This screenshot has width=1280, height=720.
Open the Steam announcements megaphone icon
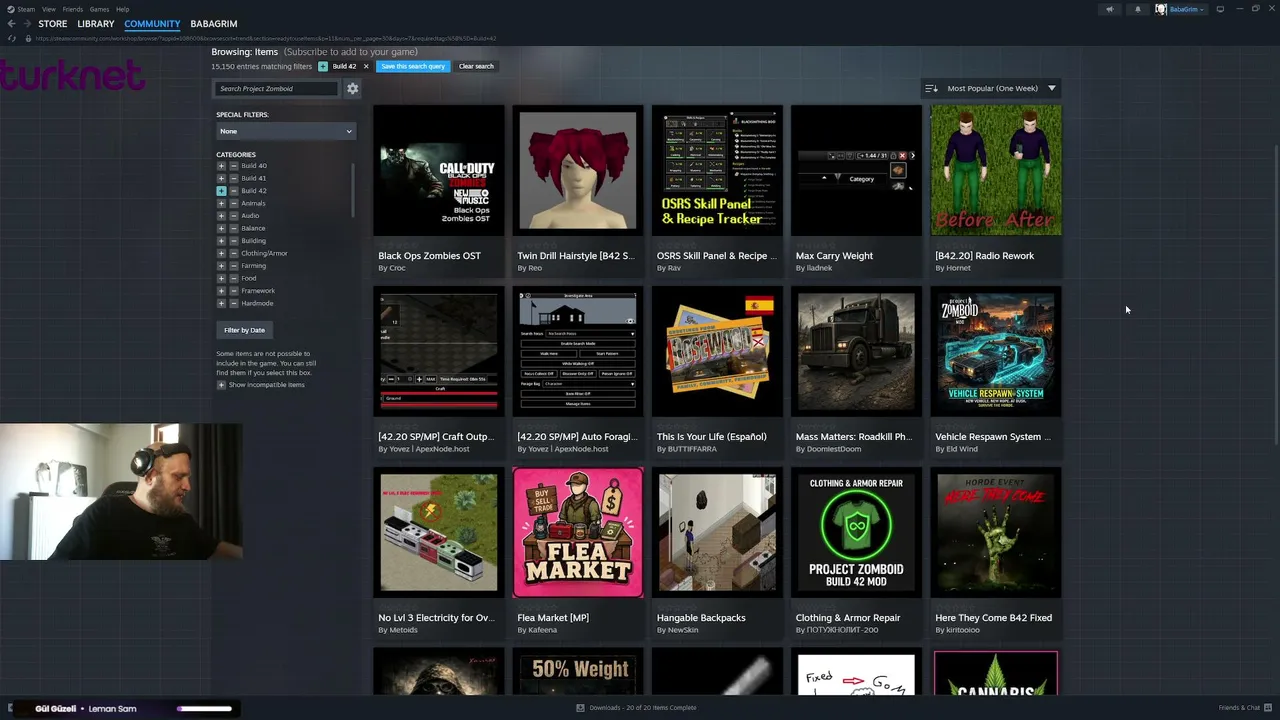click(1109, 9)
